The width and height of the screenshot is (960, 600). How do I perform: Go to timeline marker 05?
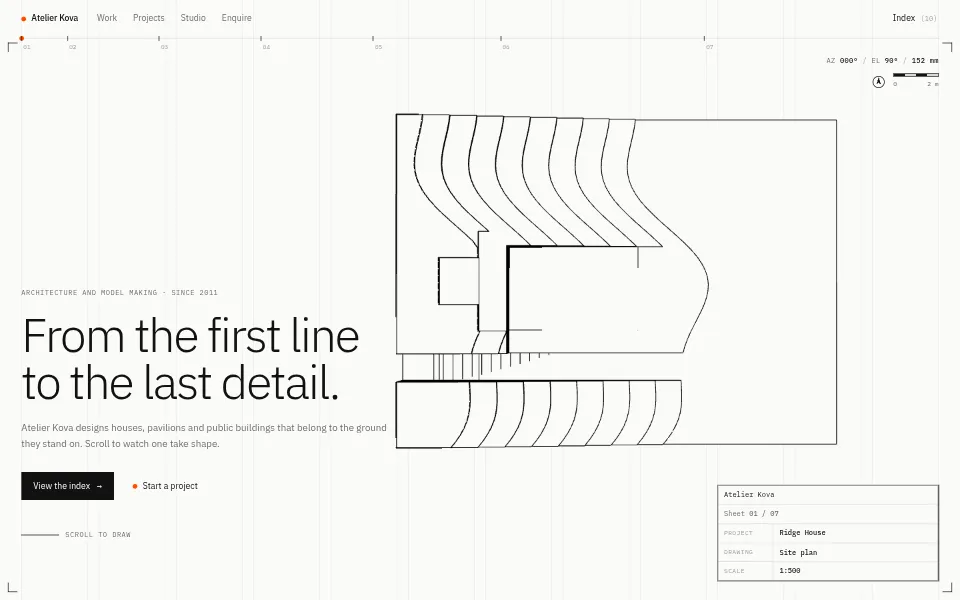click(376, 42)
